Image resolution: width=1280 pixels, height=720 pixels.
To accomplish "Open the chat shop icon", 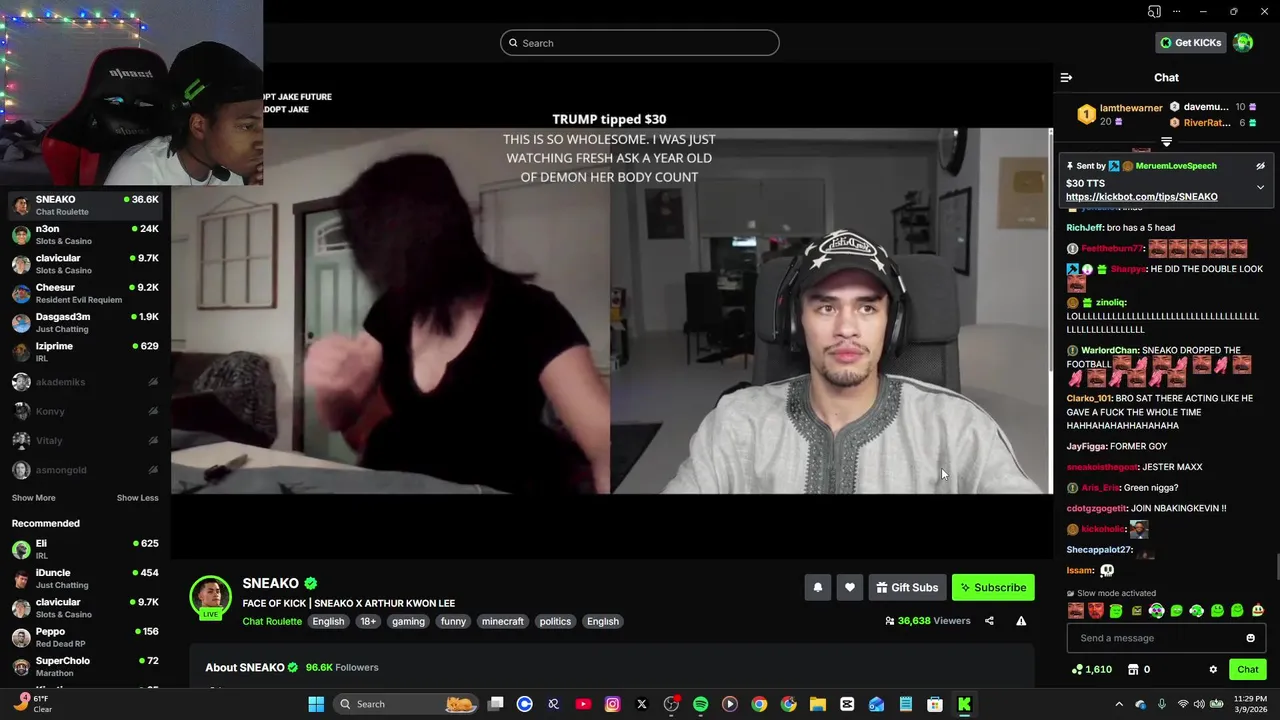I will tap(1133, 669).
